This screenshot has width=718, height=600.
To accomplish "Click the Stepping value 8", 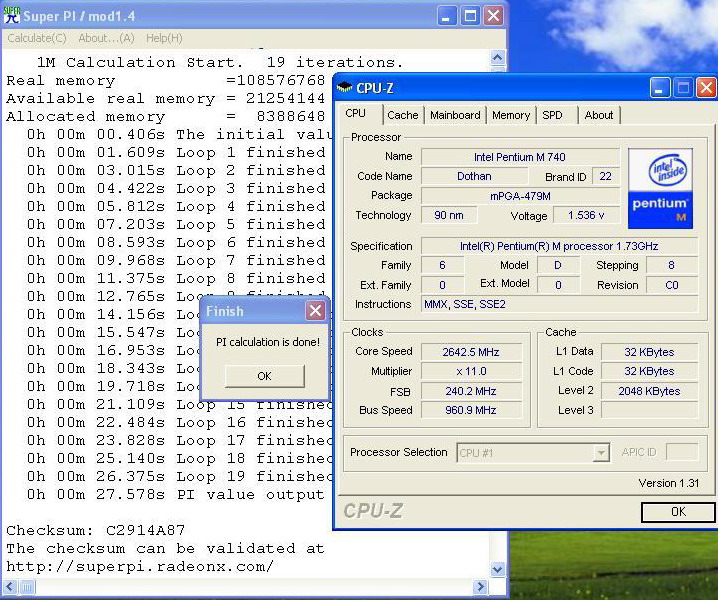I will [672, 265].
